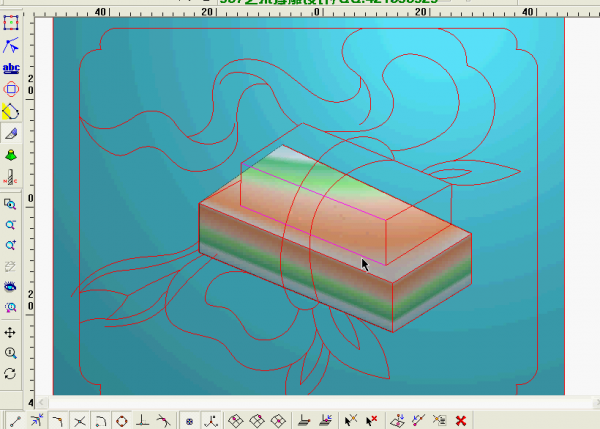The height and width of the screenshot is (429, 600).
Task: Click the horizontal scrollbar left arrow
Action: (x=42, y=401)
